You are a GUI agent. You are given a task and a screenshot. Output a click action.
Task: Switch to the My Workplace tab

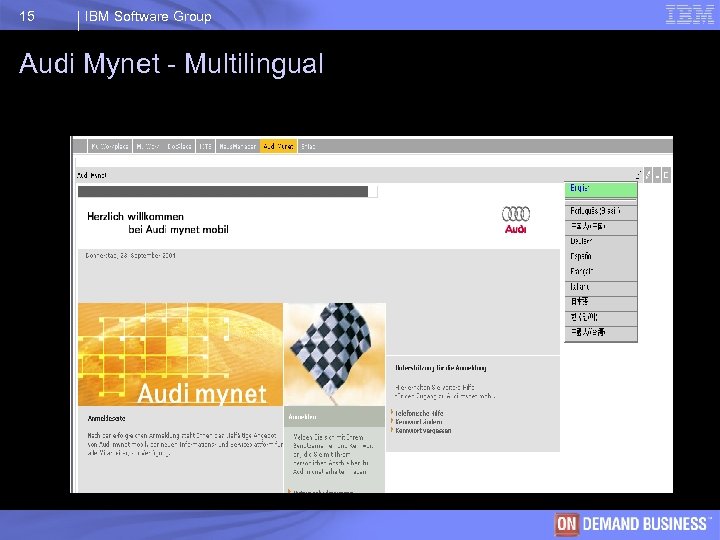point(110,146)
